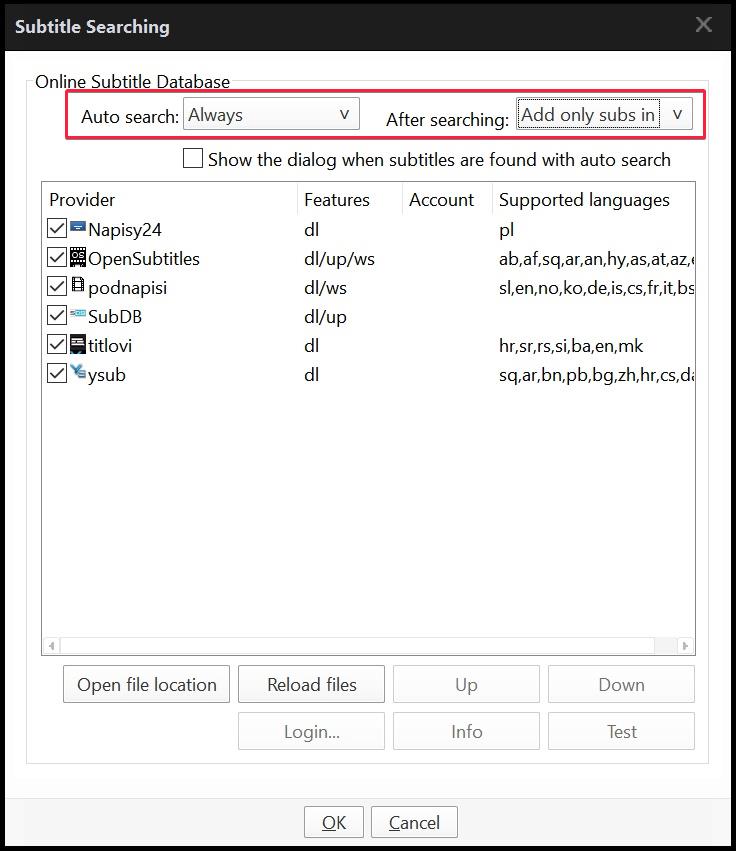Click the titlovi provider icon
The width and height of the screenshot is (736, 851).
point(78,345)
